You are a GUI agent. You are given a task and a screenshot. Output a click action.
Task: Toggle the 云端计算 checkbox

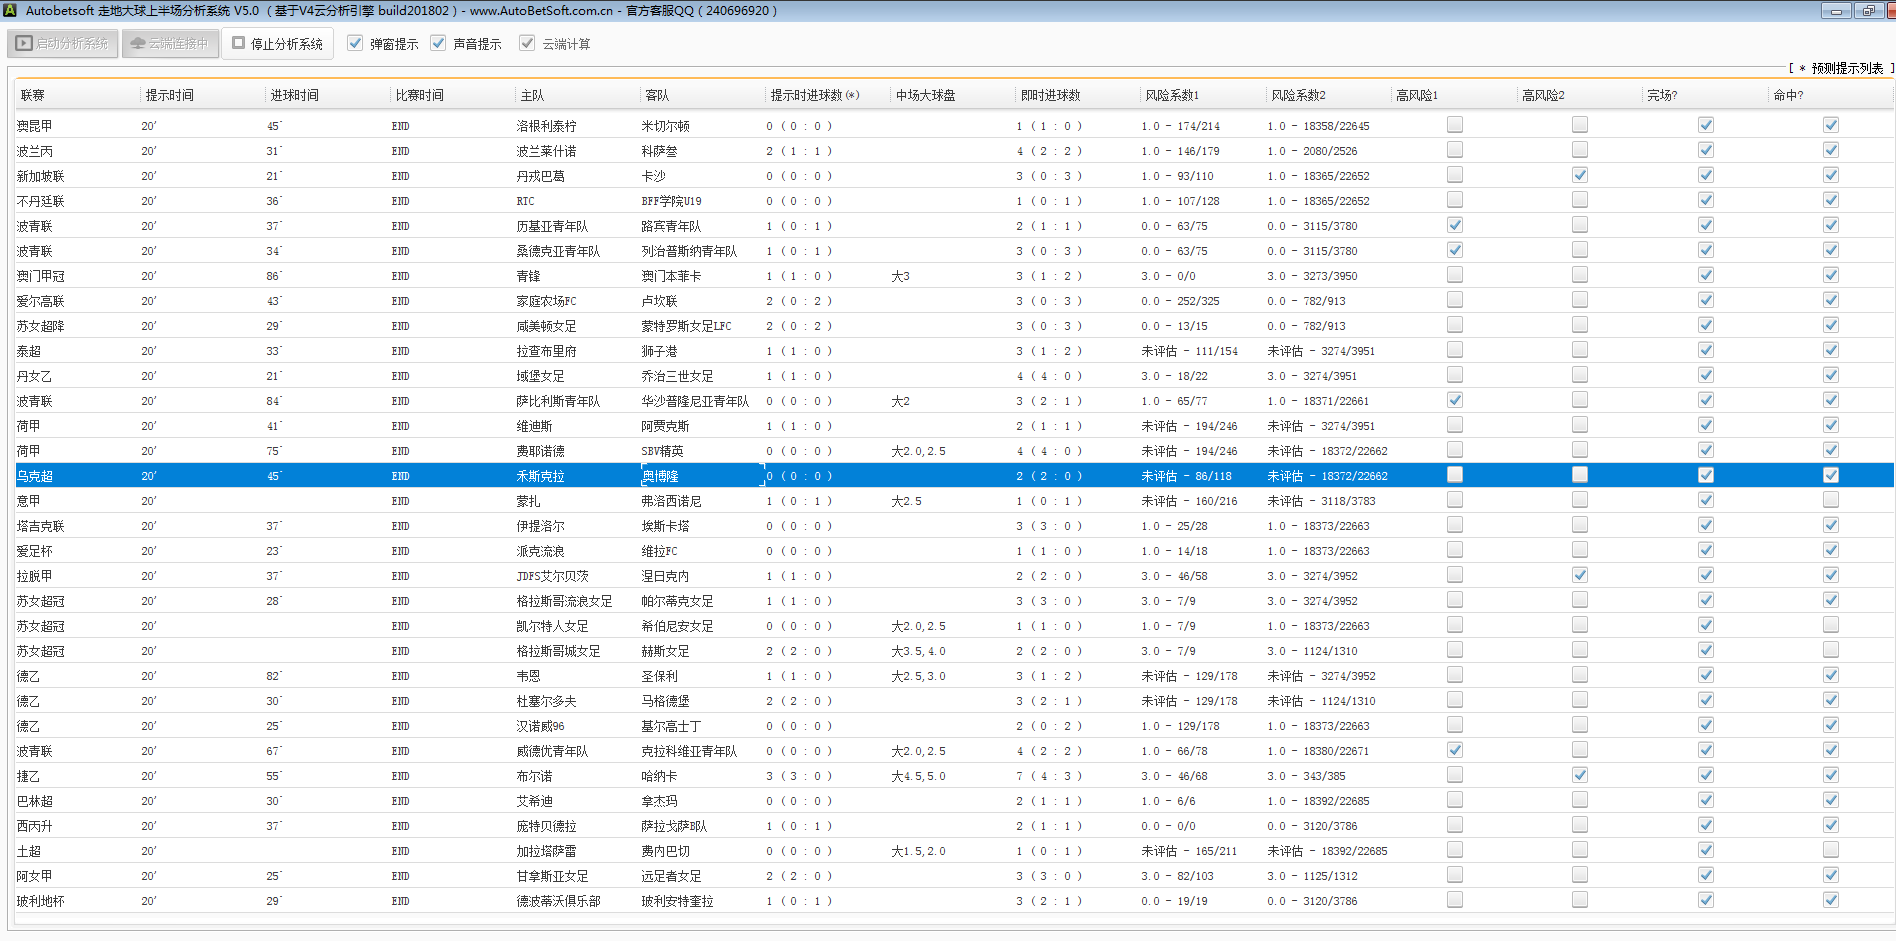point(527,43)
